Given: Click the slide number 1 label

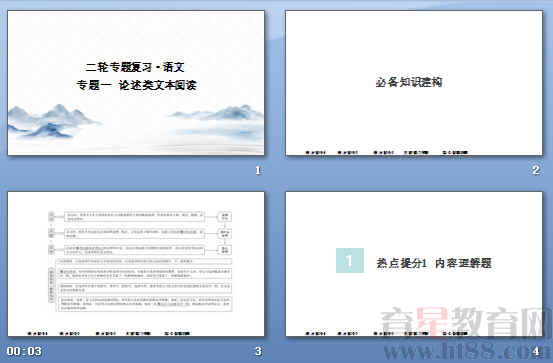Looking at the screenshot, I should point(258,170).
